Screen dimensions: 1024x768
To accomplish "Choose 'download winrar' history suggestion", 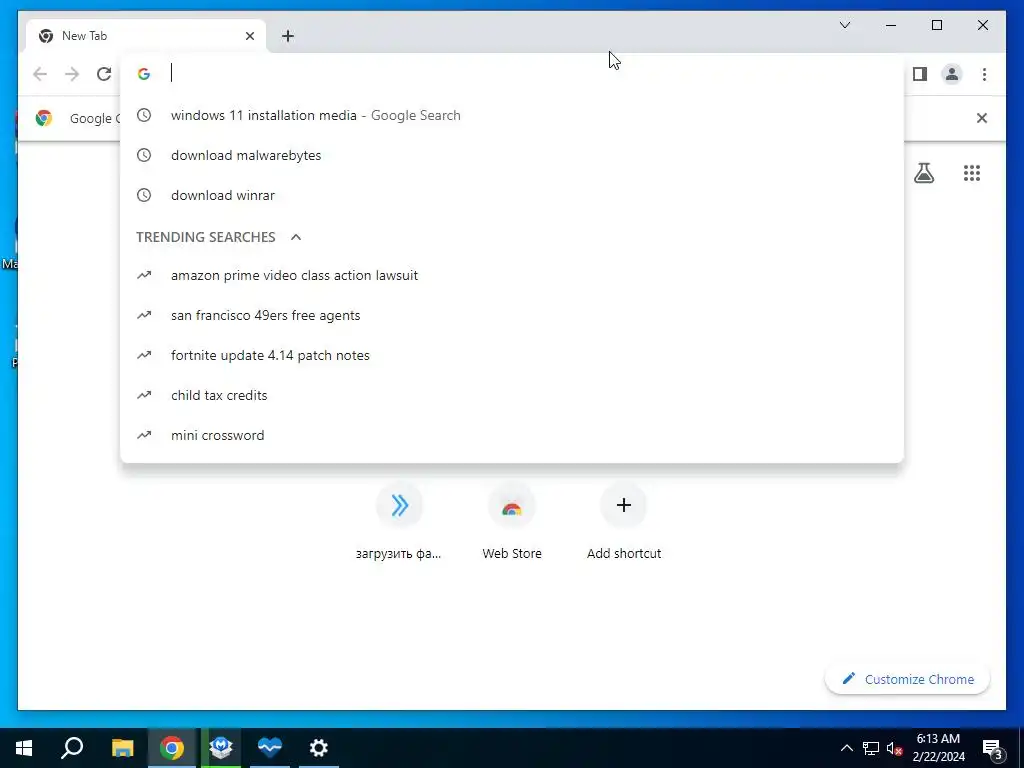I will [x=512, y=195].
